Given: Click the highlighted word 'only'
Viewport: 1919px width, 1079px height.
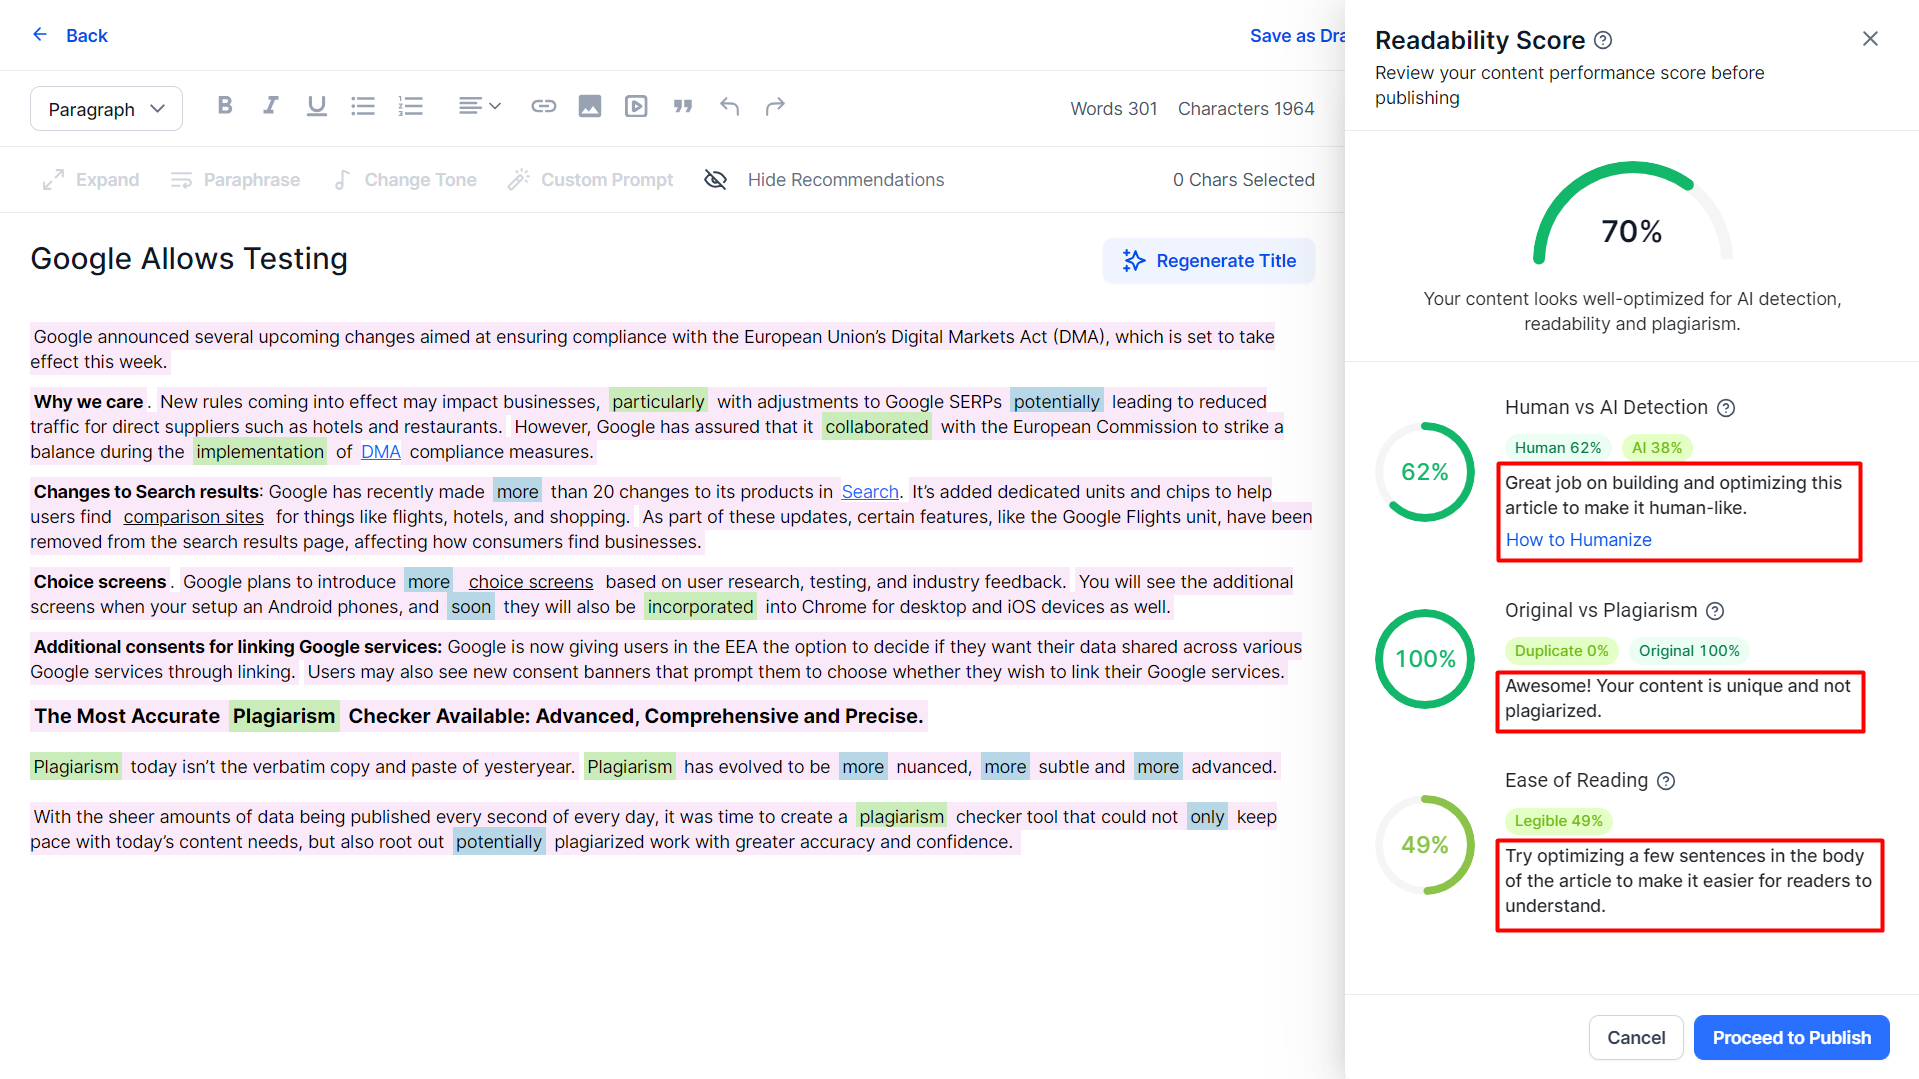Looking at the screenshot, I should point(1207,817).
